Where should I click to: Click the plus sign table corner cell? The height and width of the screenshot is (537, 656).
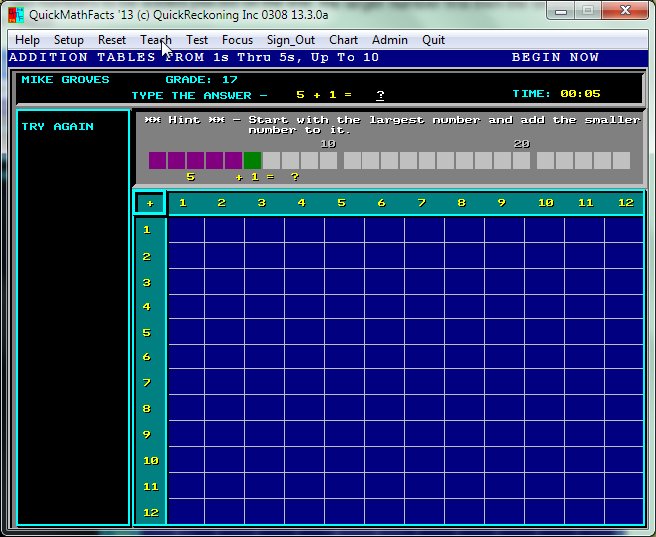pos(150,203)
